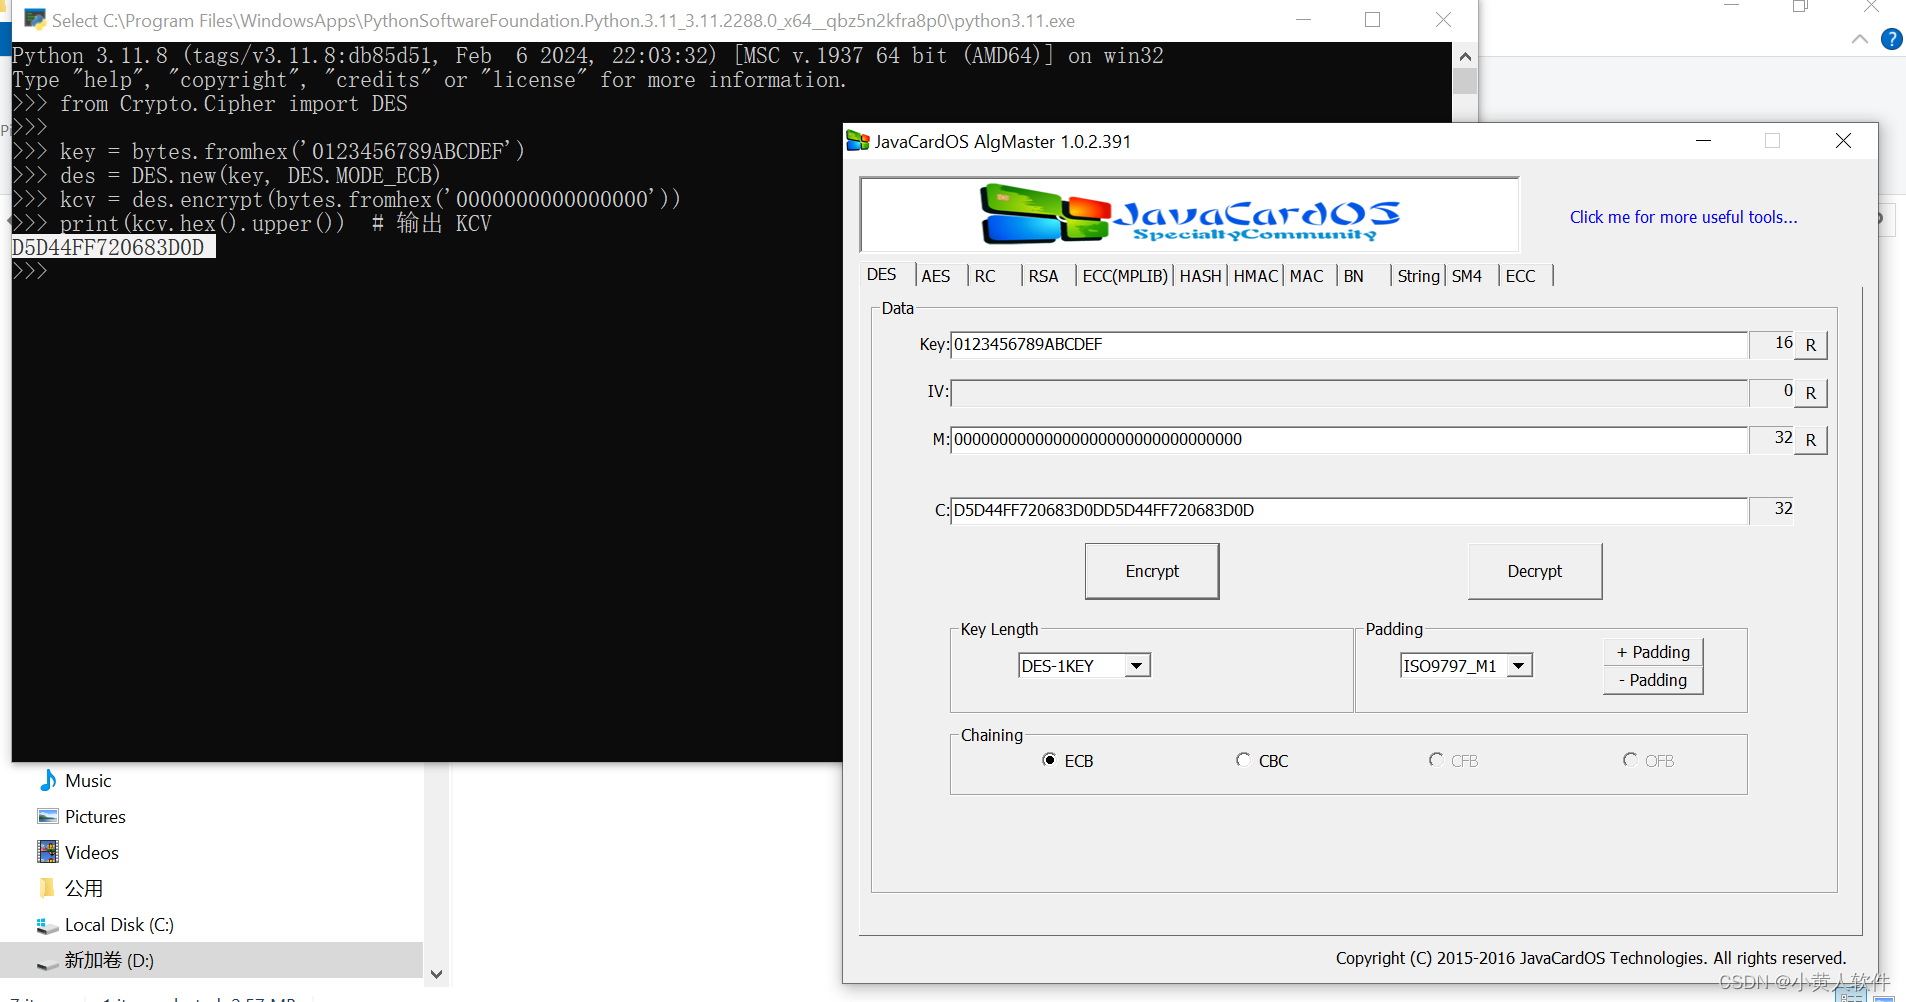Open the ISO9797_M1 padding dropdown
1906x1002 pixels.
[x=1519, y=665]
